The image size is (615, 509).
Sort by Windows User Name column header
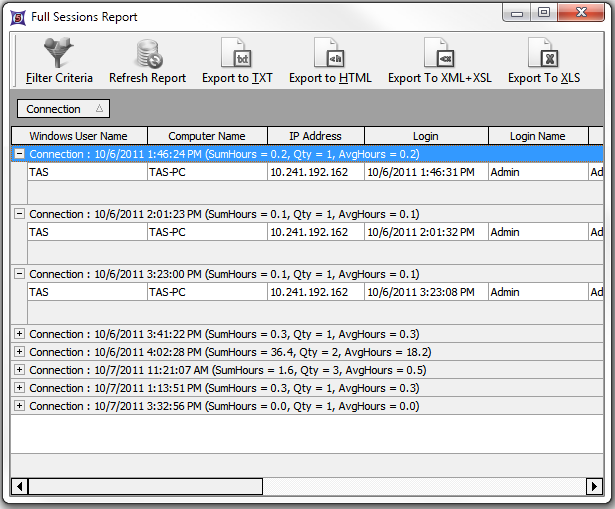78,136
